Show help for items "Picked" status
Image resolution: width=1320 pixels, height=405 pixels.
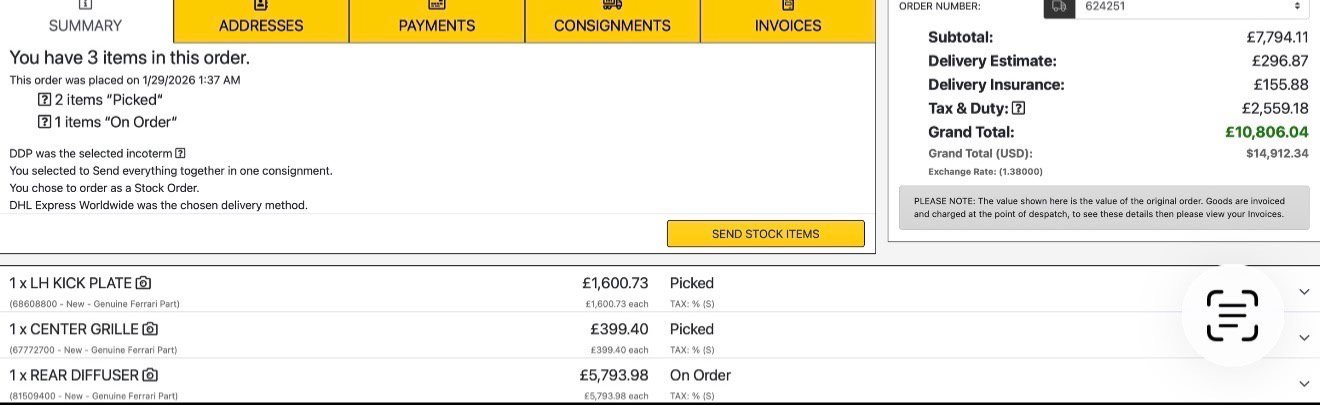44,100
